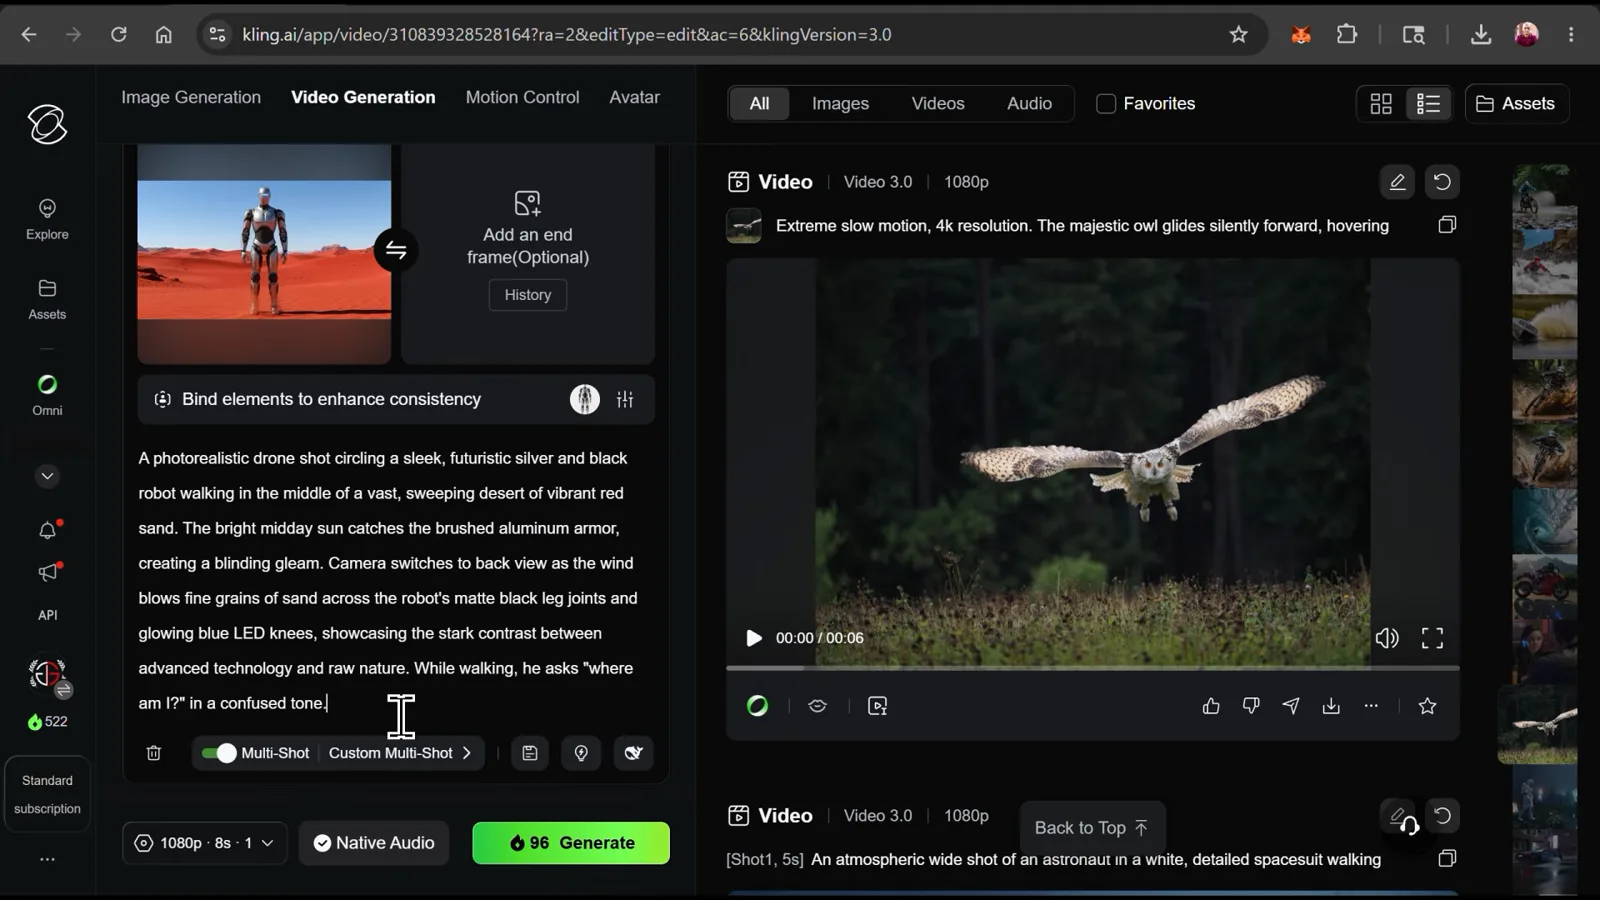Expand the sidebar chevron below Omni
The width and height of the screenshot is (1600, 900).
47,476
